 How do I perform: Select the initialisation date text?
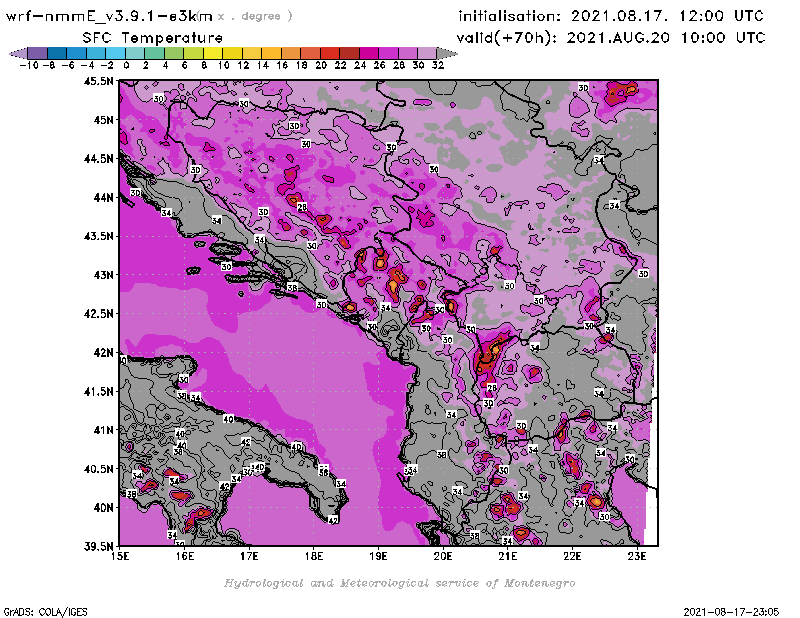point(610,16)
